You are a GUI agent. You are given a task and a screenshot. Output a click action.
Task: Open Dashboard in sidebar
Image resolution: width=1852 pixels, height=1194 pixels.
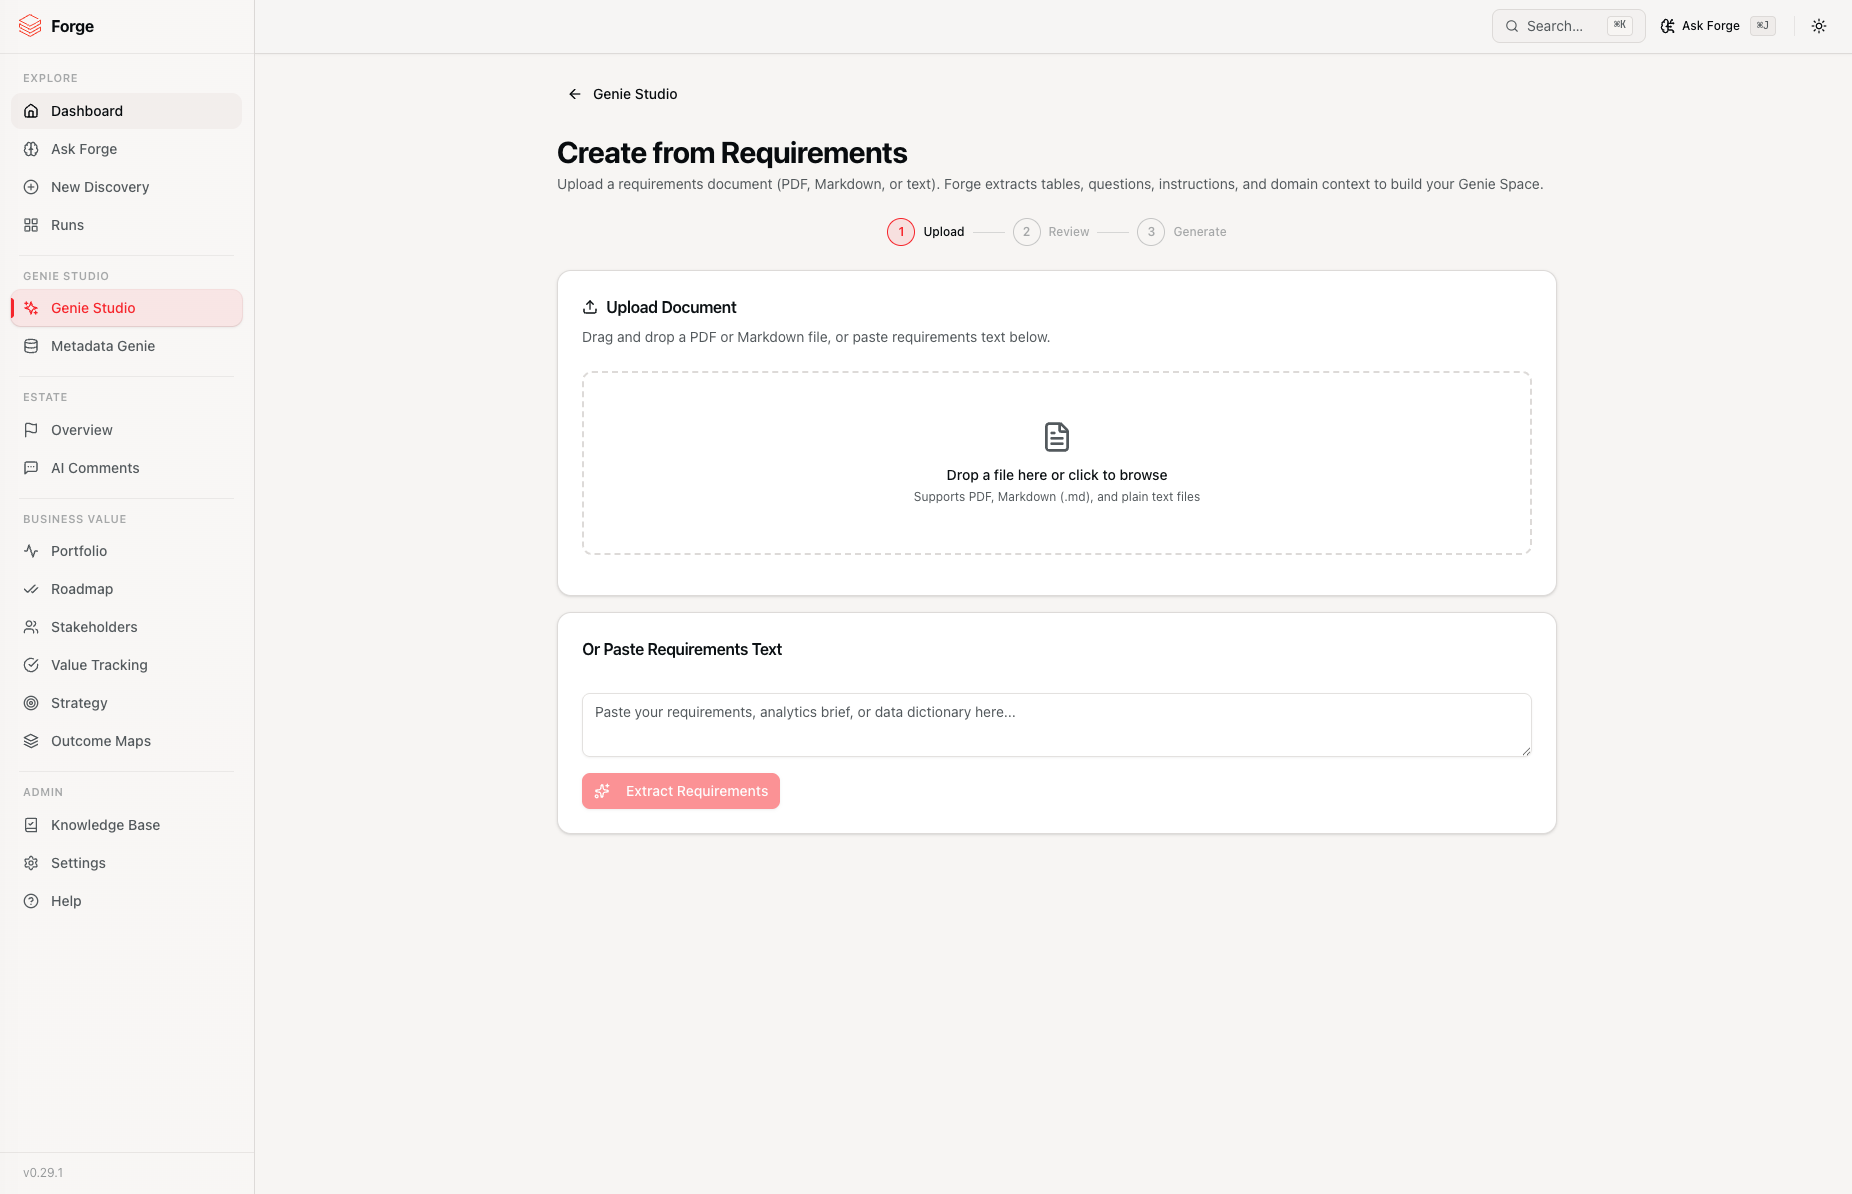click(126, 111)
